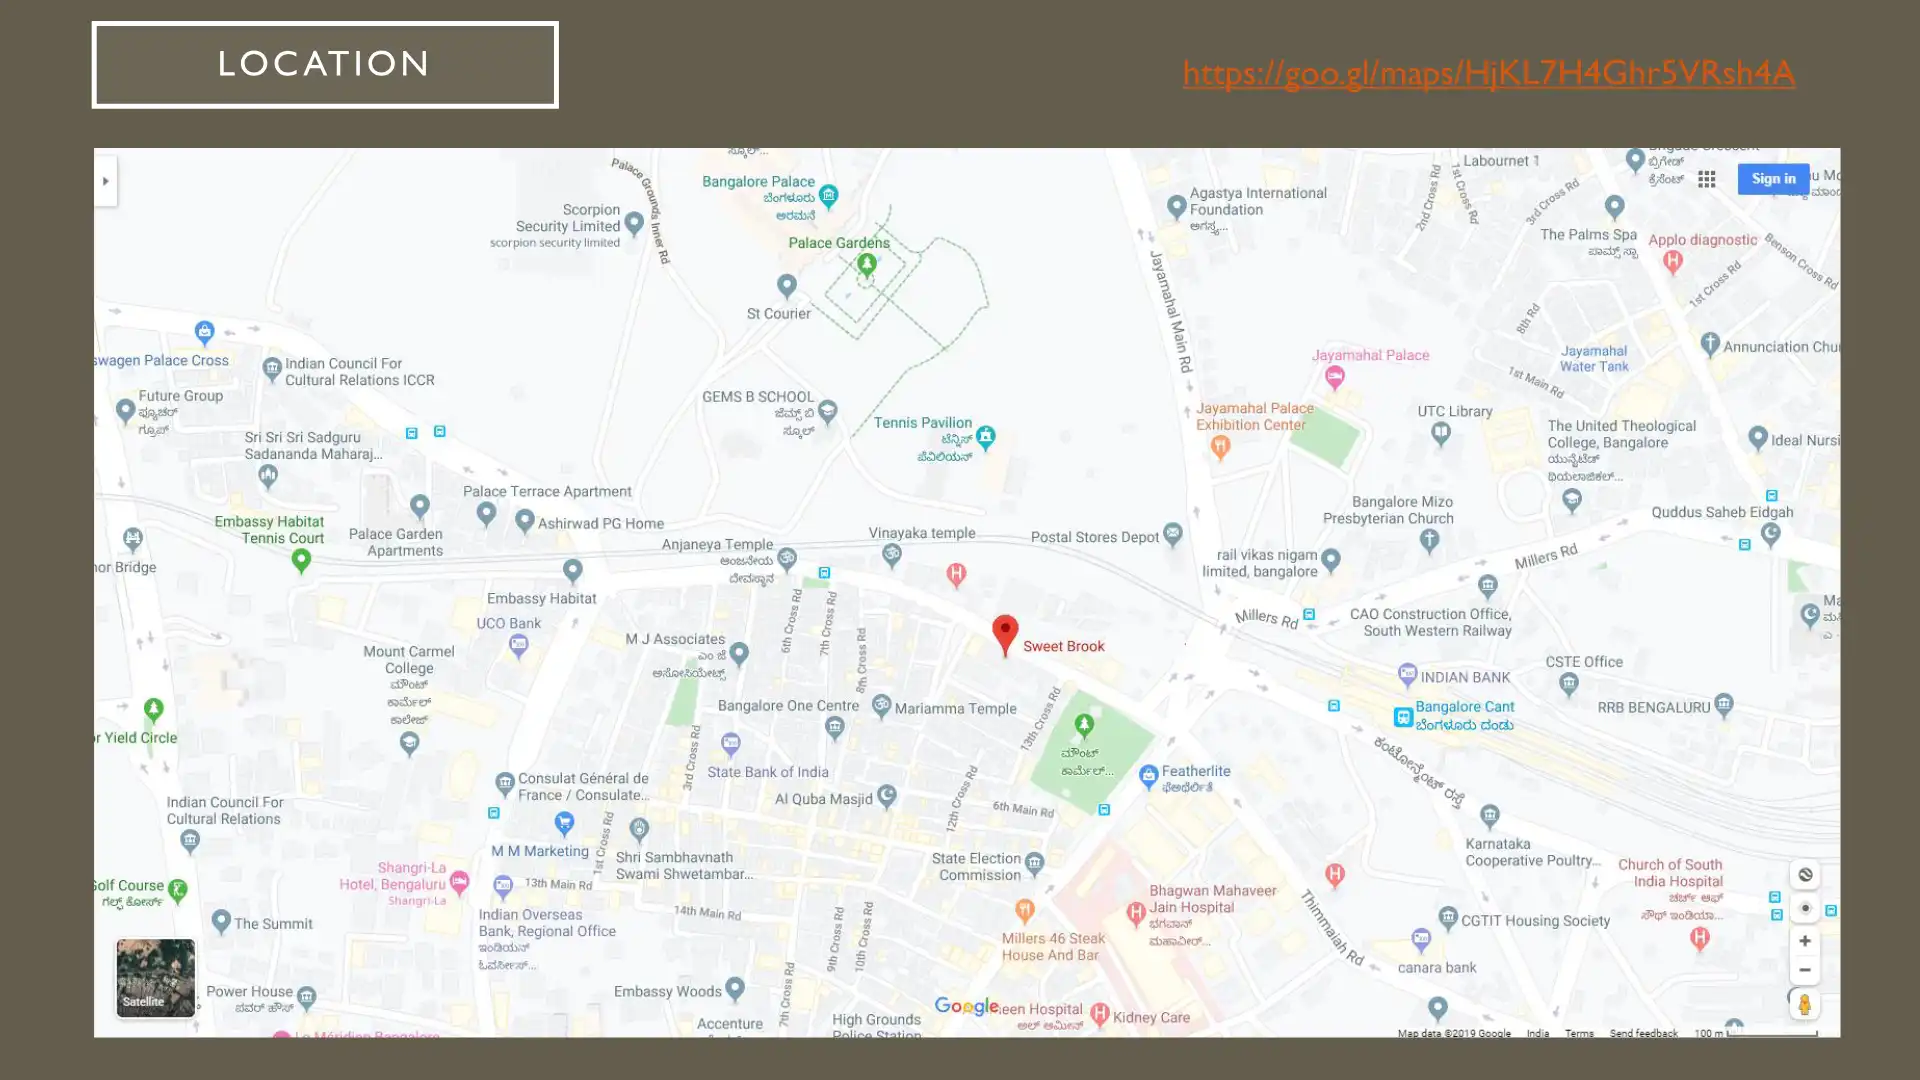Click the Jayamahal Palace hotel marker
This screenshot has width=1920, height=1080.
tap(1334, 376)
